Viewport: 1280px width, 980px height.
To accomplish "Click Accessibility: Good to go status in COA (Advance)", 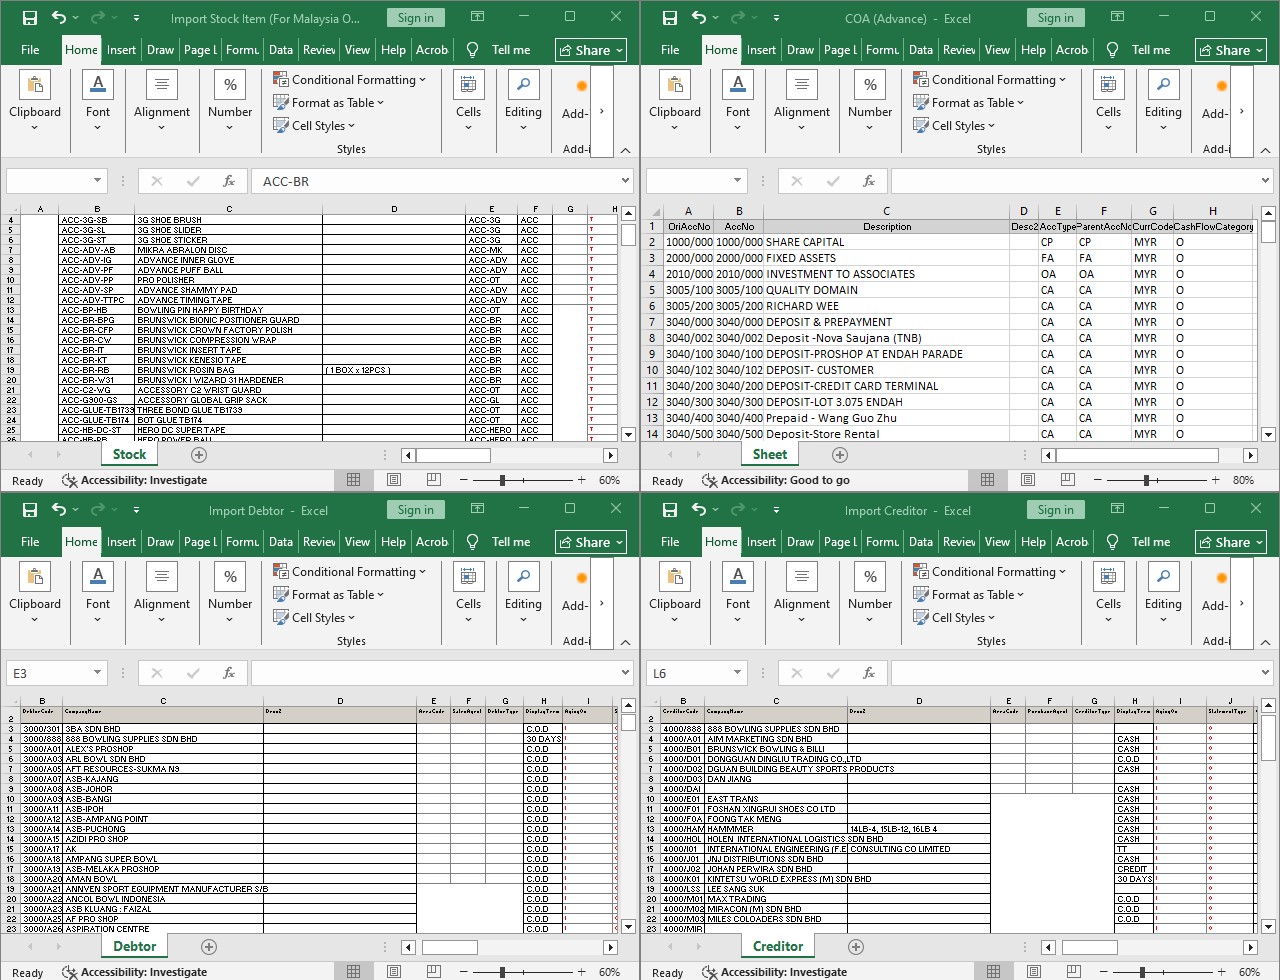I will pyautogui.click(x=775, y=480).
